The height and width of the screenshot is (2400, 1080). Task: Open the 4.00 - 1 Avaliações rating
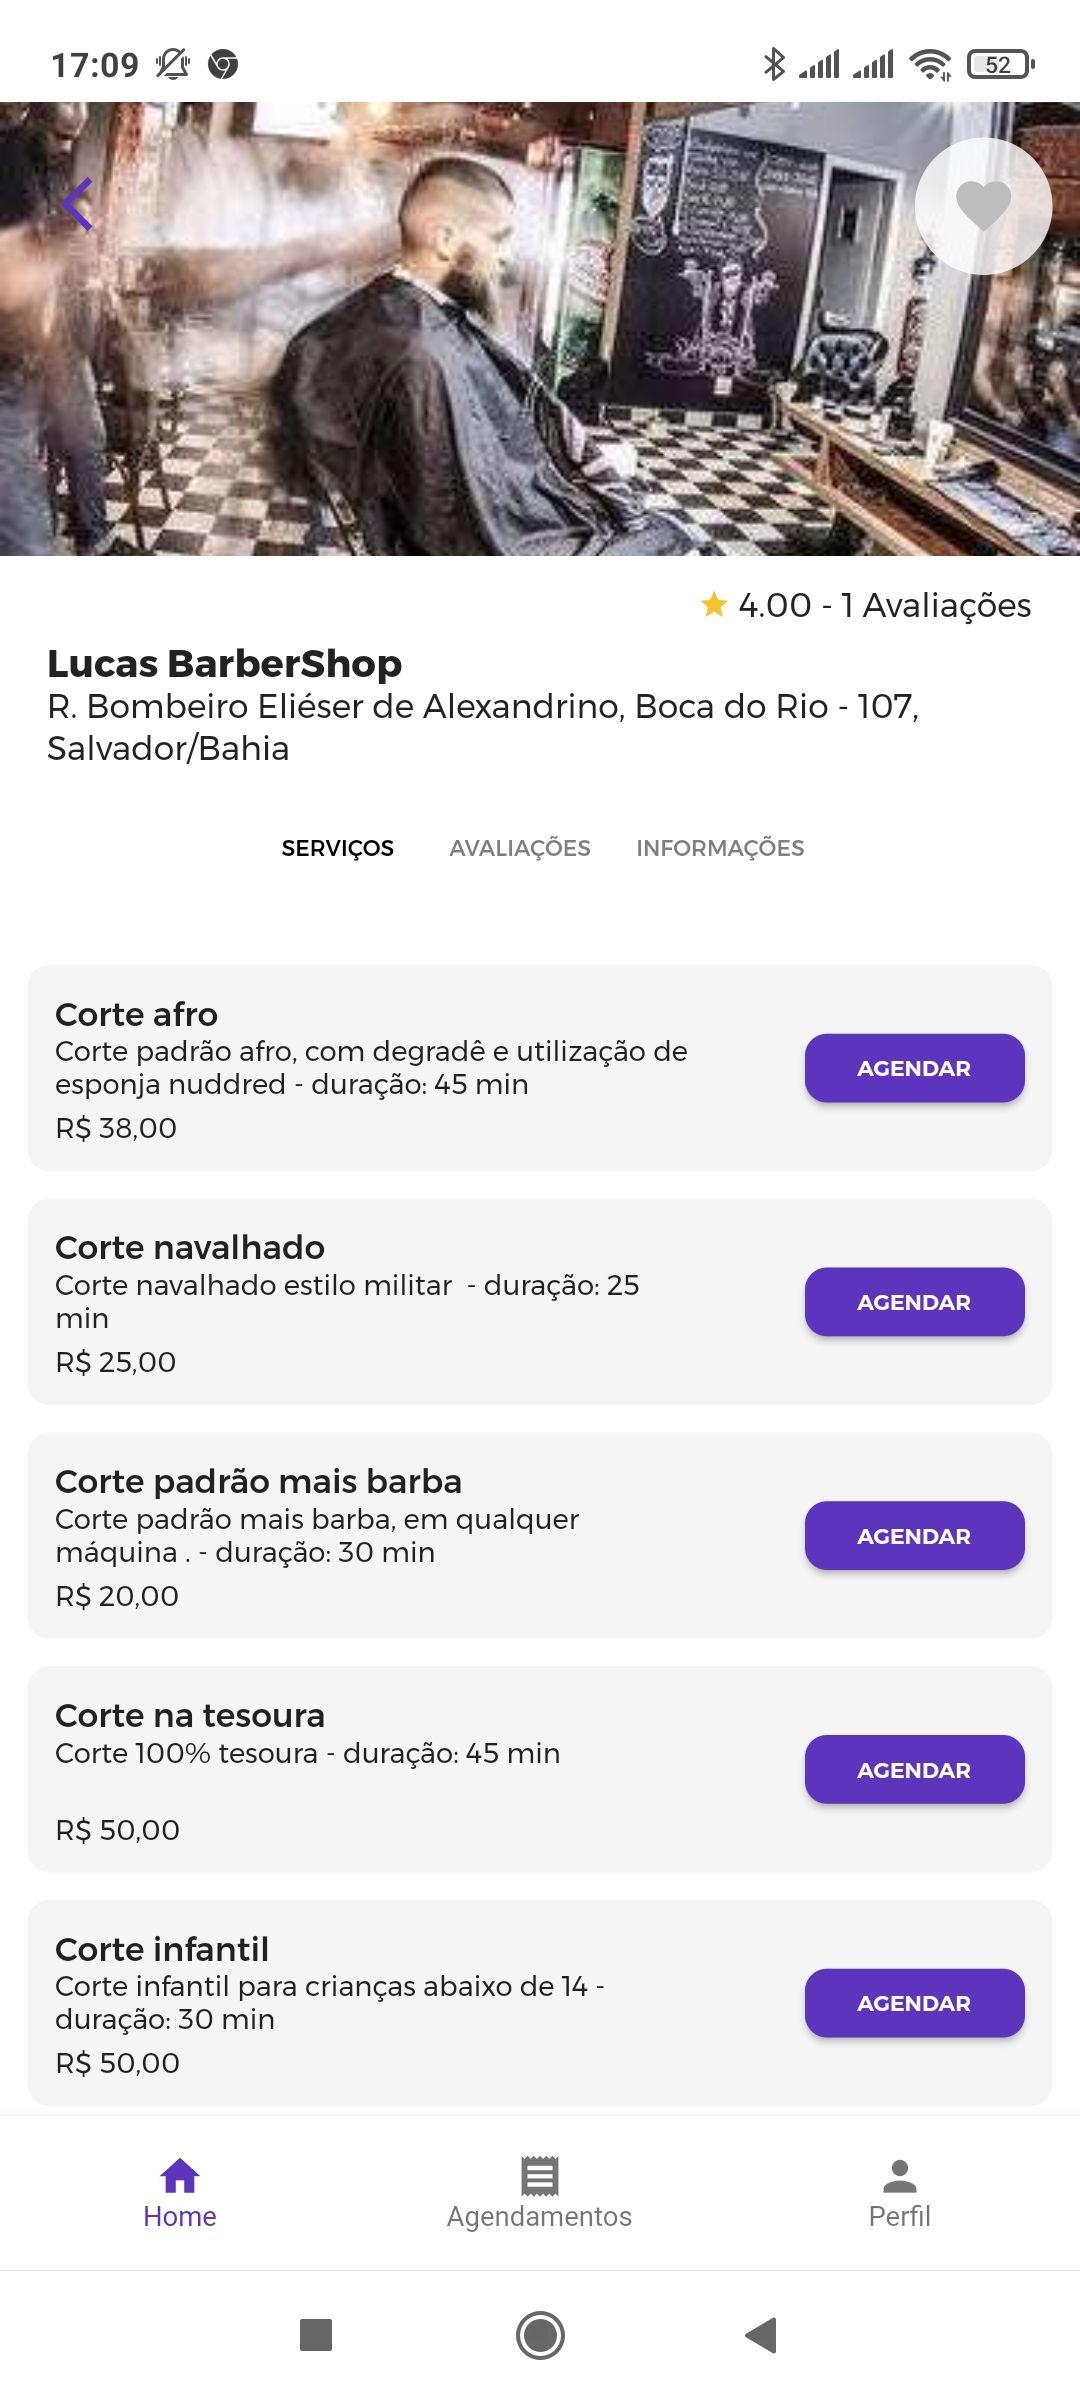point(884,605)
